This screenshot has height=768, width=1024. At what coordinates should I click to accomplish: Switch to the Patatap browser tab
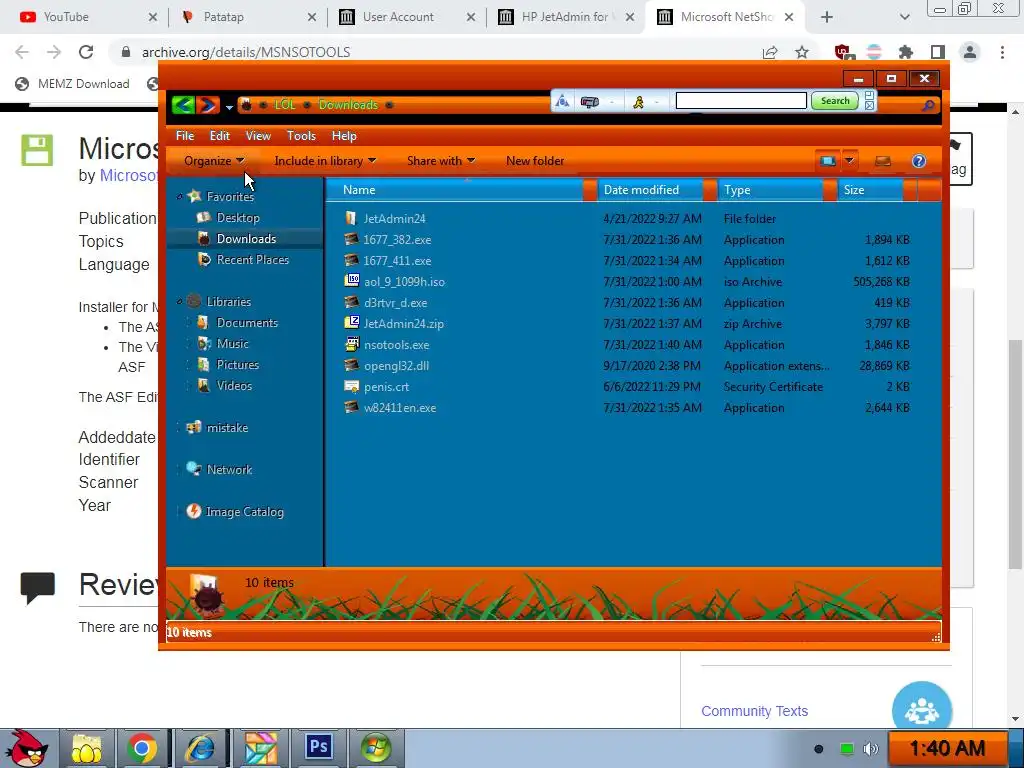pos(247,17)
